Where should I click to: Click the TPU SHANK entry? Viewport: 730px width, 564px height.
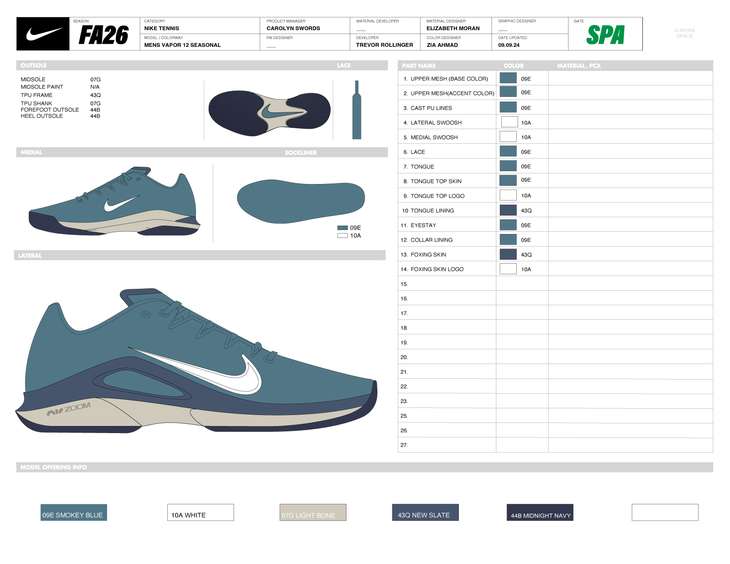(36, 103)
